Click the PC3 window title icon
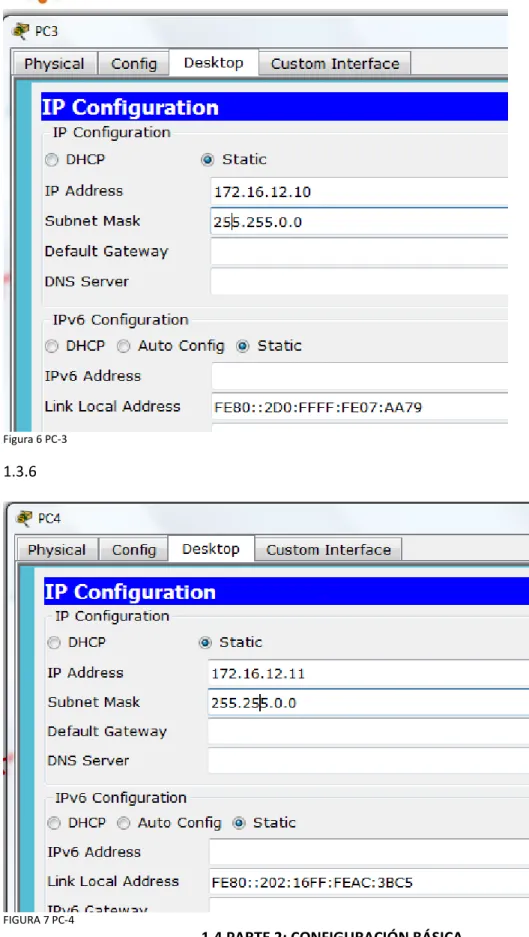Viewport: 529px width, 937px height. click(23, 31)
